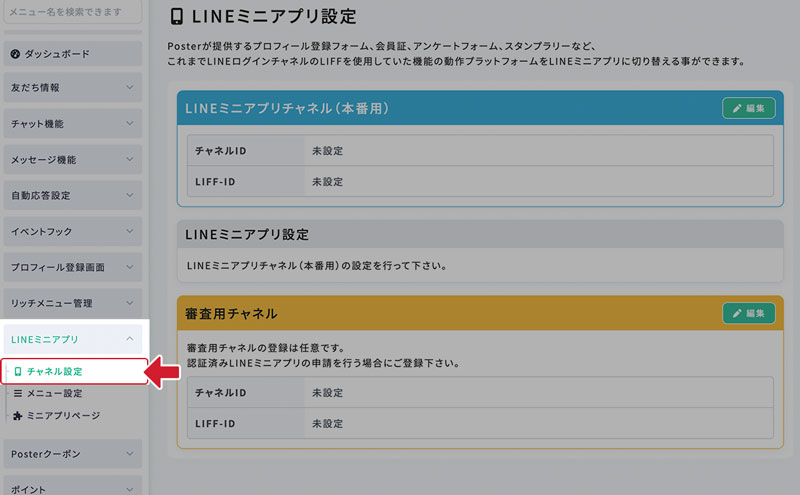Screen dimensions: 800x495
Task: Click the puzzle icon beside ミニアプリページ
Action: click(18, 415)
